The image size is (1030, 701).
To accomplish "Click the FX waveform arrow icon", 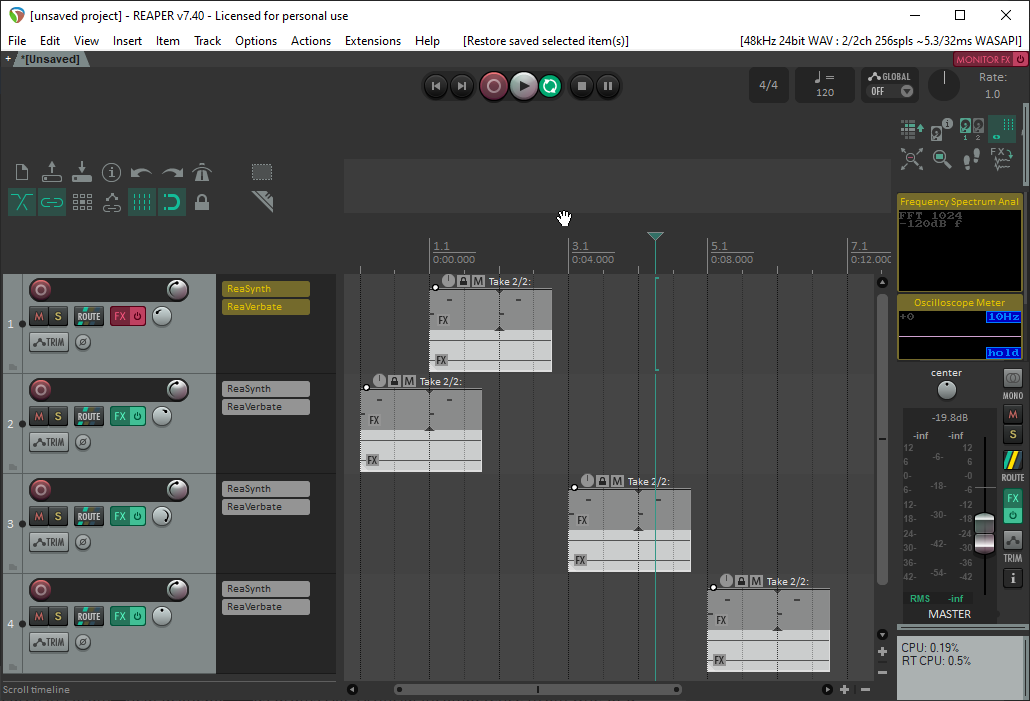I will tap(1002, 158).
